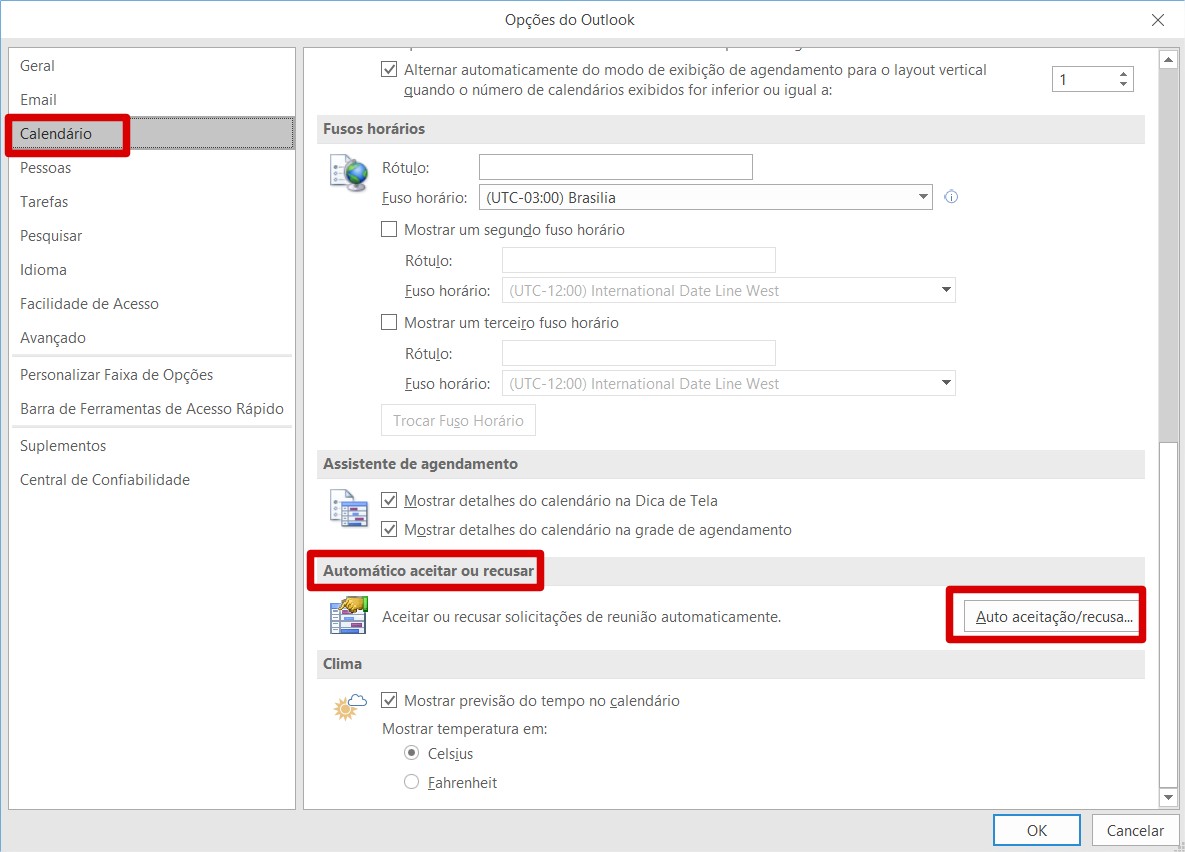The image size is (1185, 852).
Task: Click the globe time zone icon
Action: click(349, 172)
